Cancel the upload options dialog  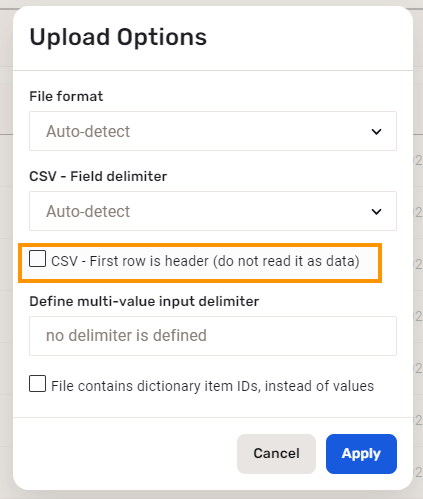276,454
